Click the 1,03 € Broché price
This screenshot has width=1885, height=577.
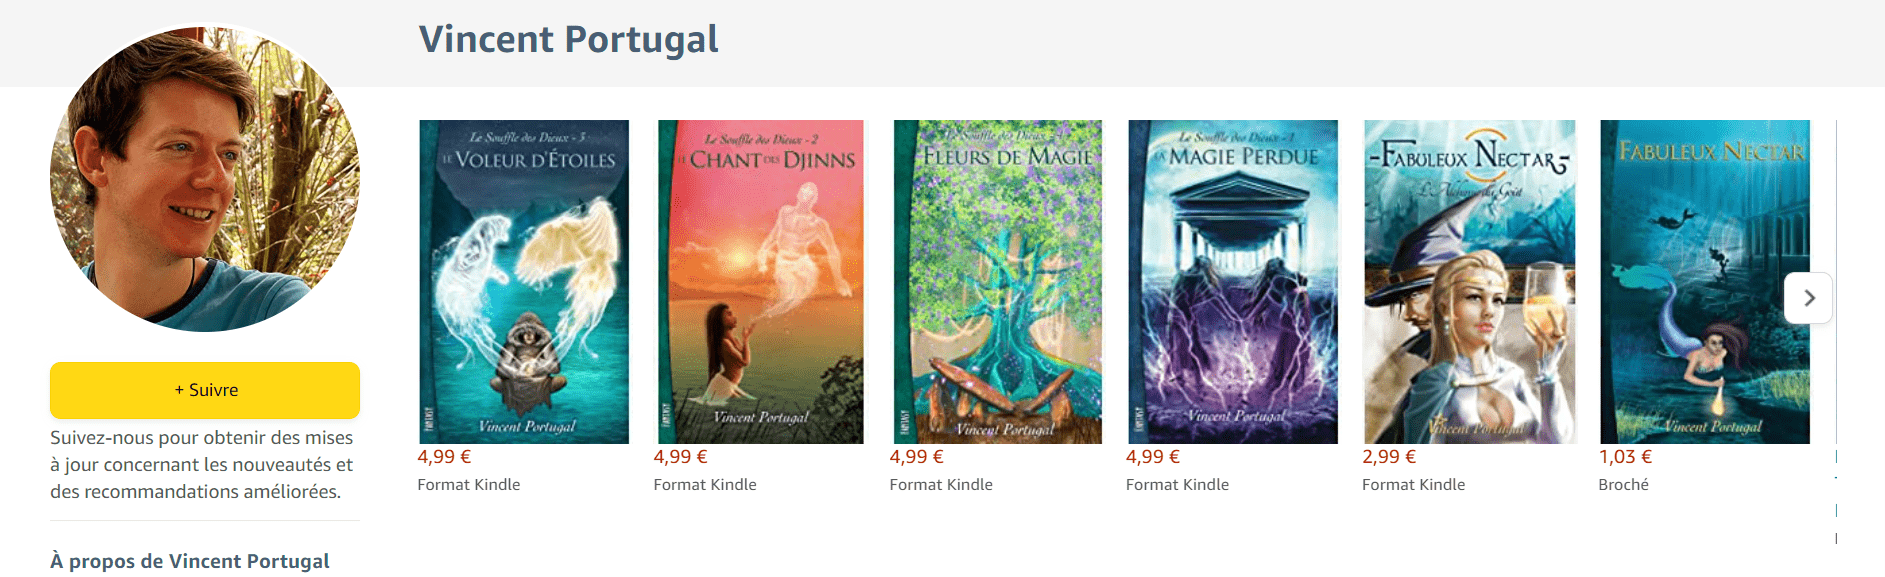click(x=1625, y=457)
